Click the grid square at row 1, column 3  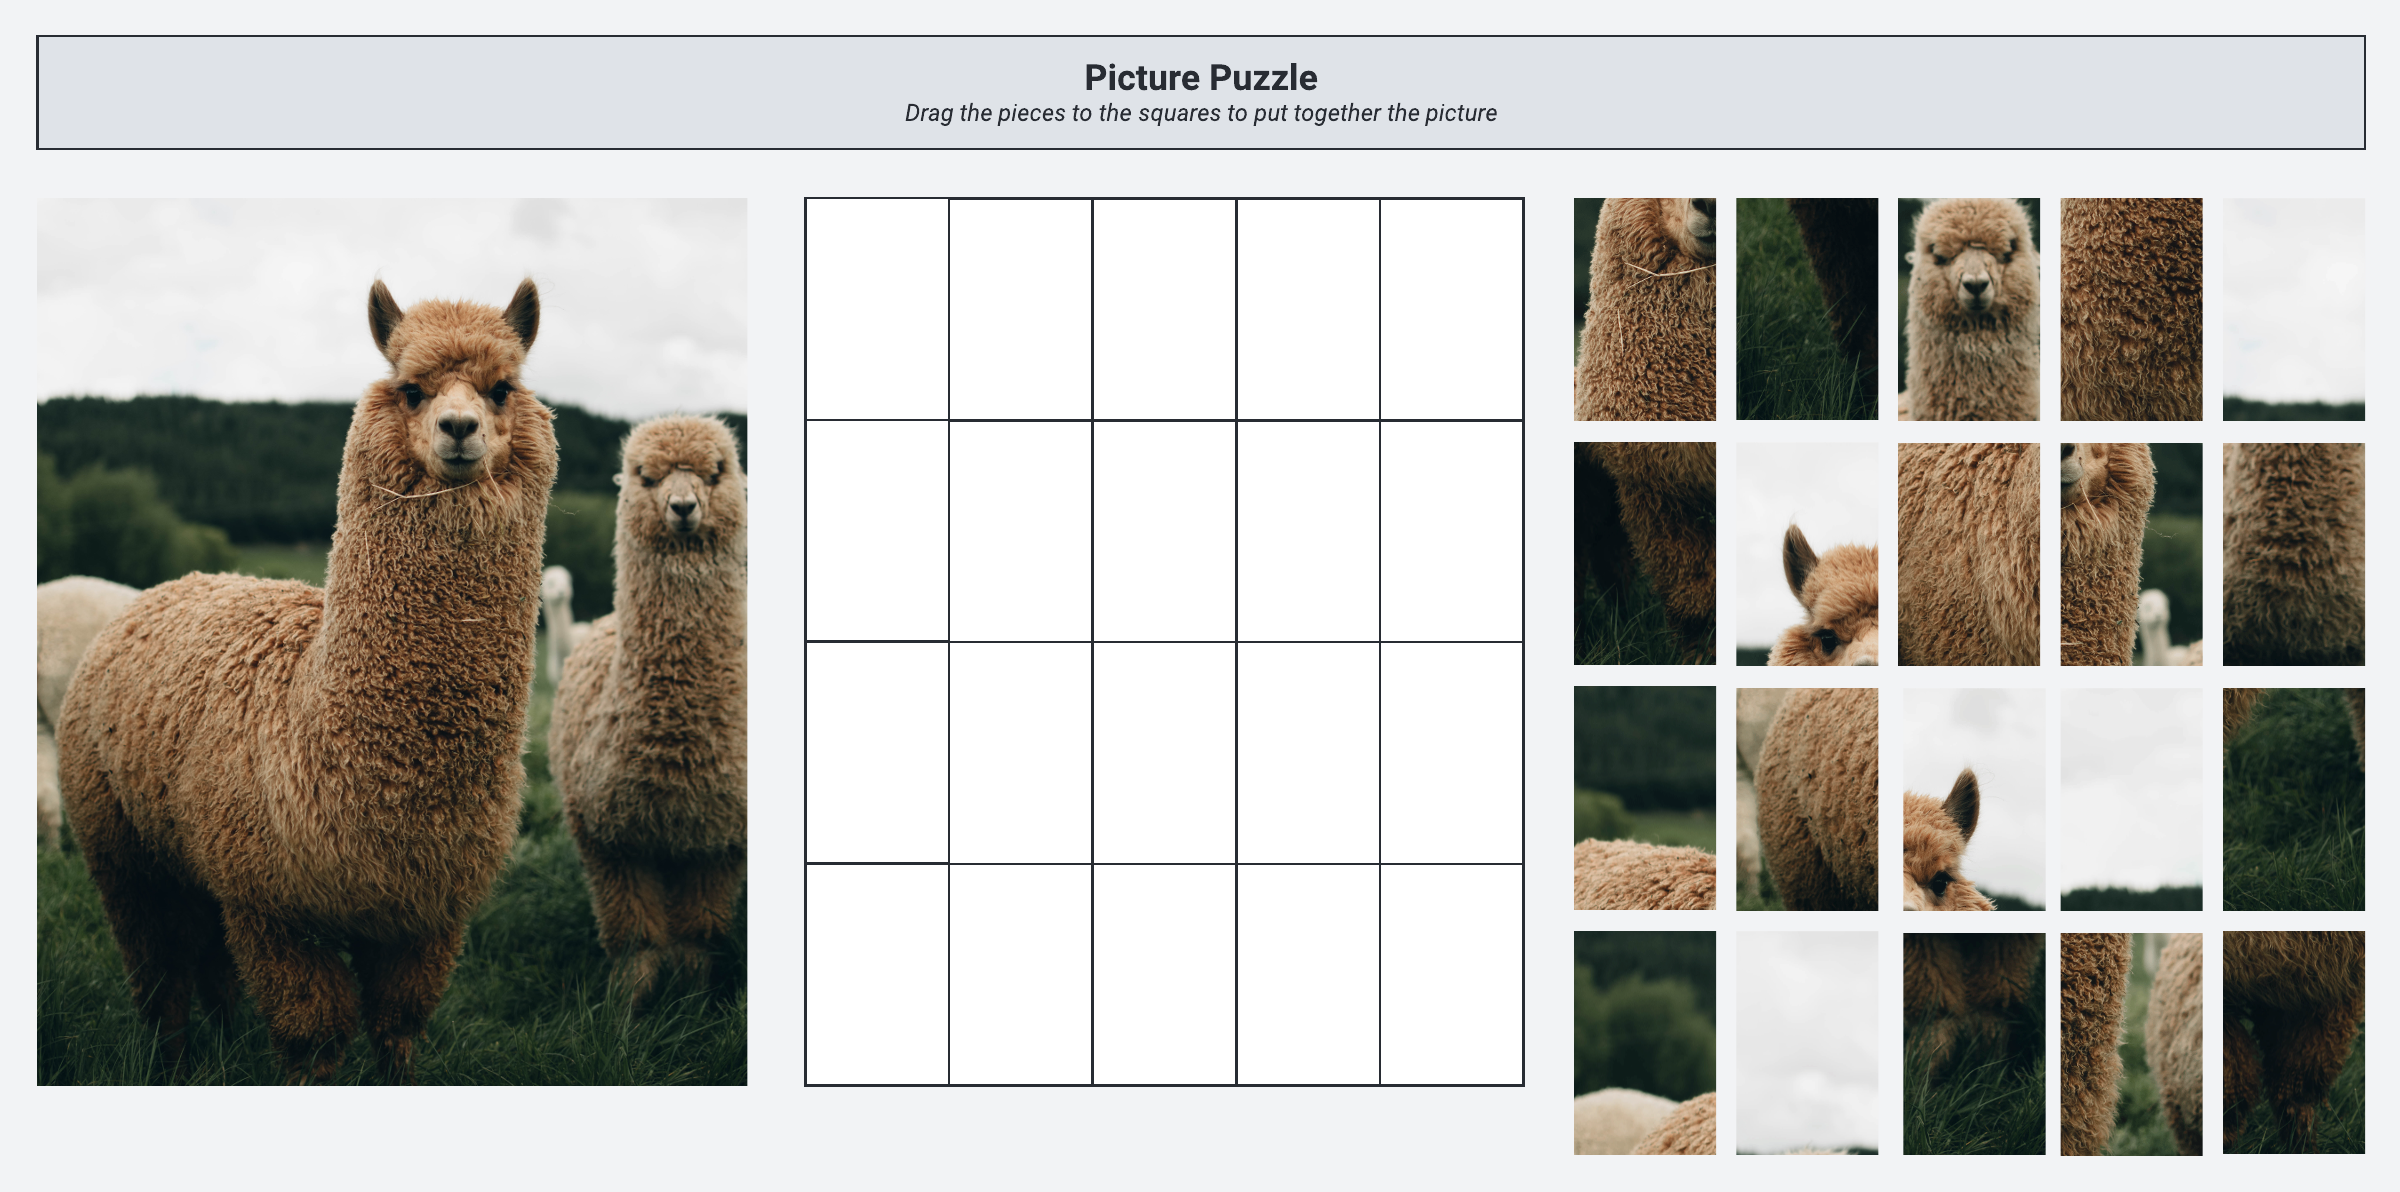1165,309
